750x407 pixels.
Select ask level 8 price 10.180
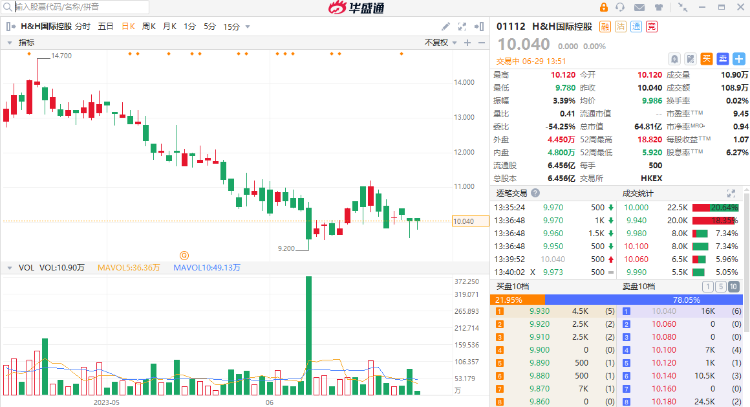coord(664,402)
